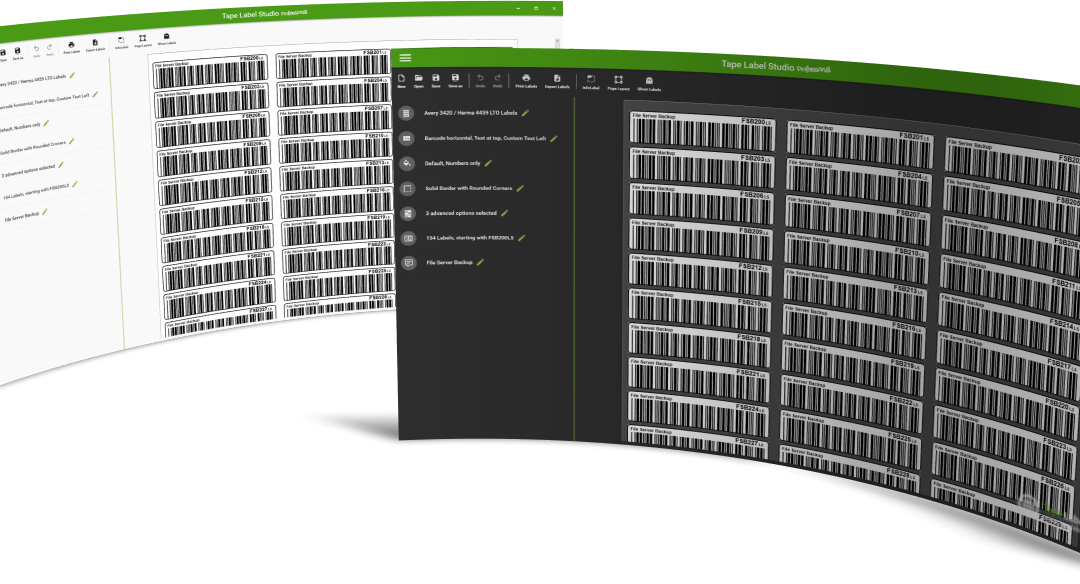Open InfoLabel from the light window toolbar
Image resolution: width=1080 pixels, height=584 pixels.
pyautogui.click(x=121, y=43)
